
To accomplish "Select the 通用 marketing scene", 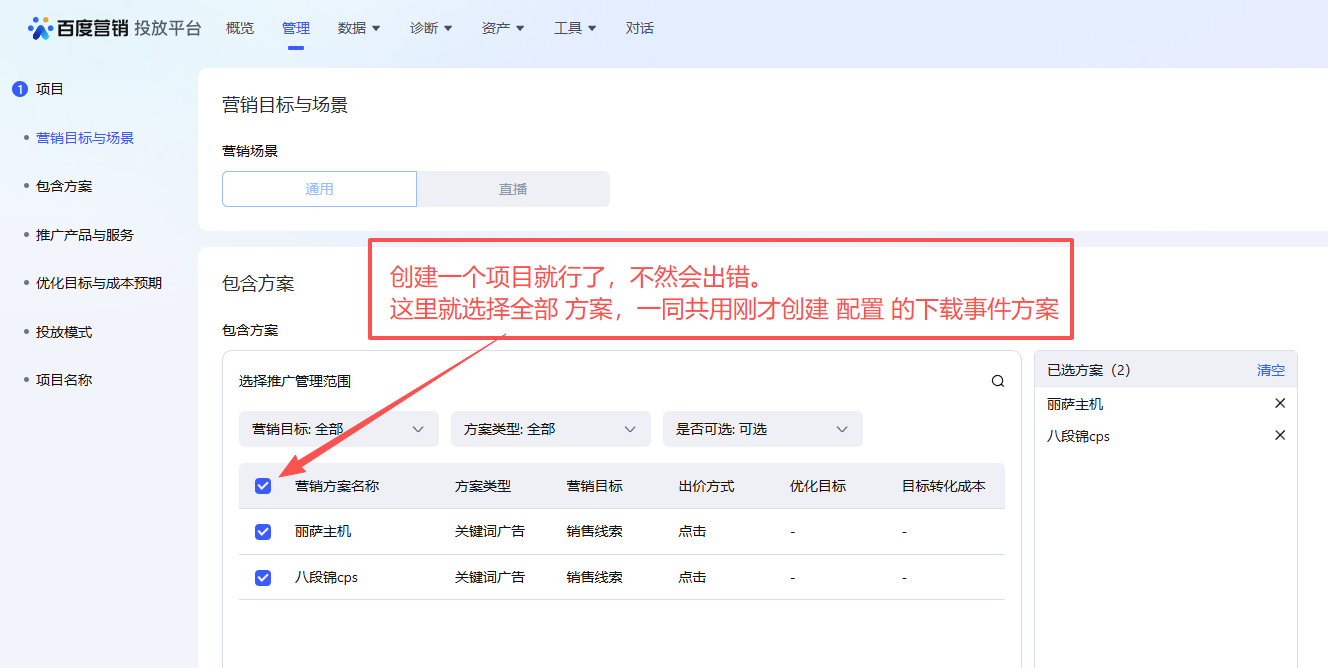I will [319, 189].
